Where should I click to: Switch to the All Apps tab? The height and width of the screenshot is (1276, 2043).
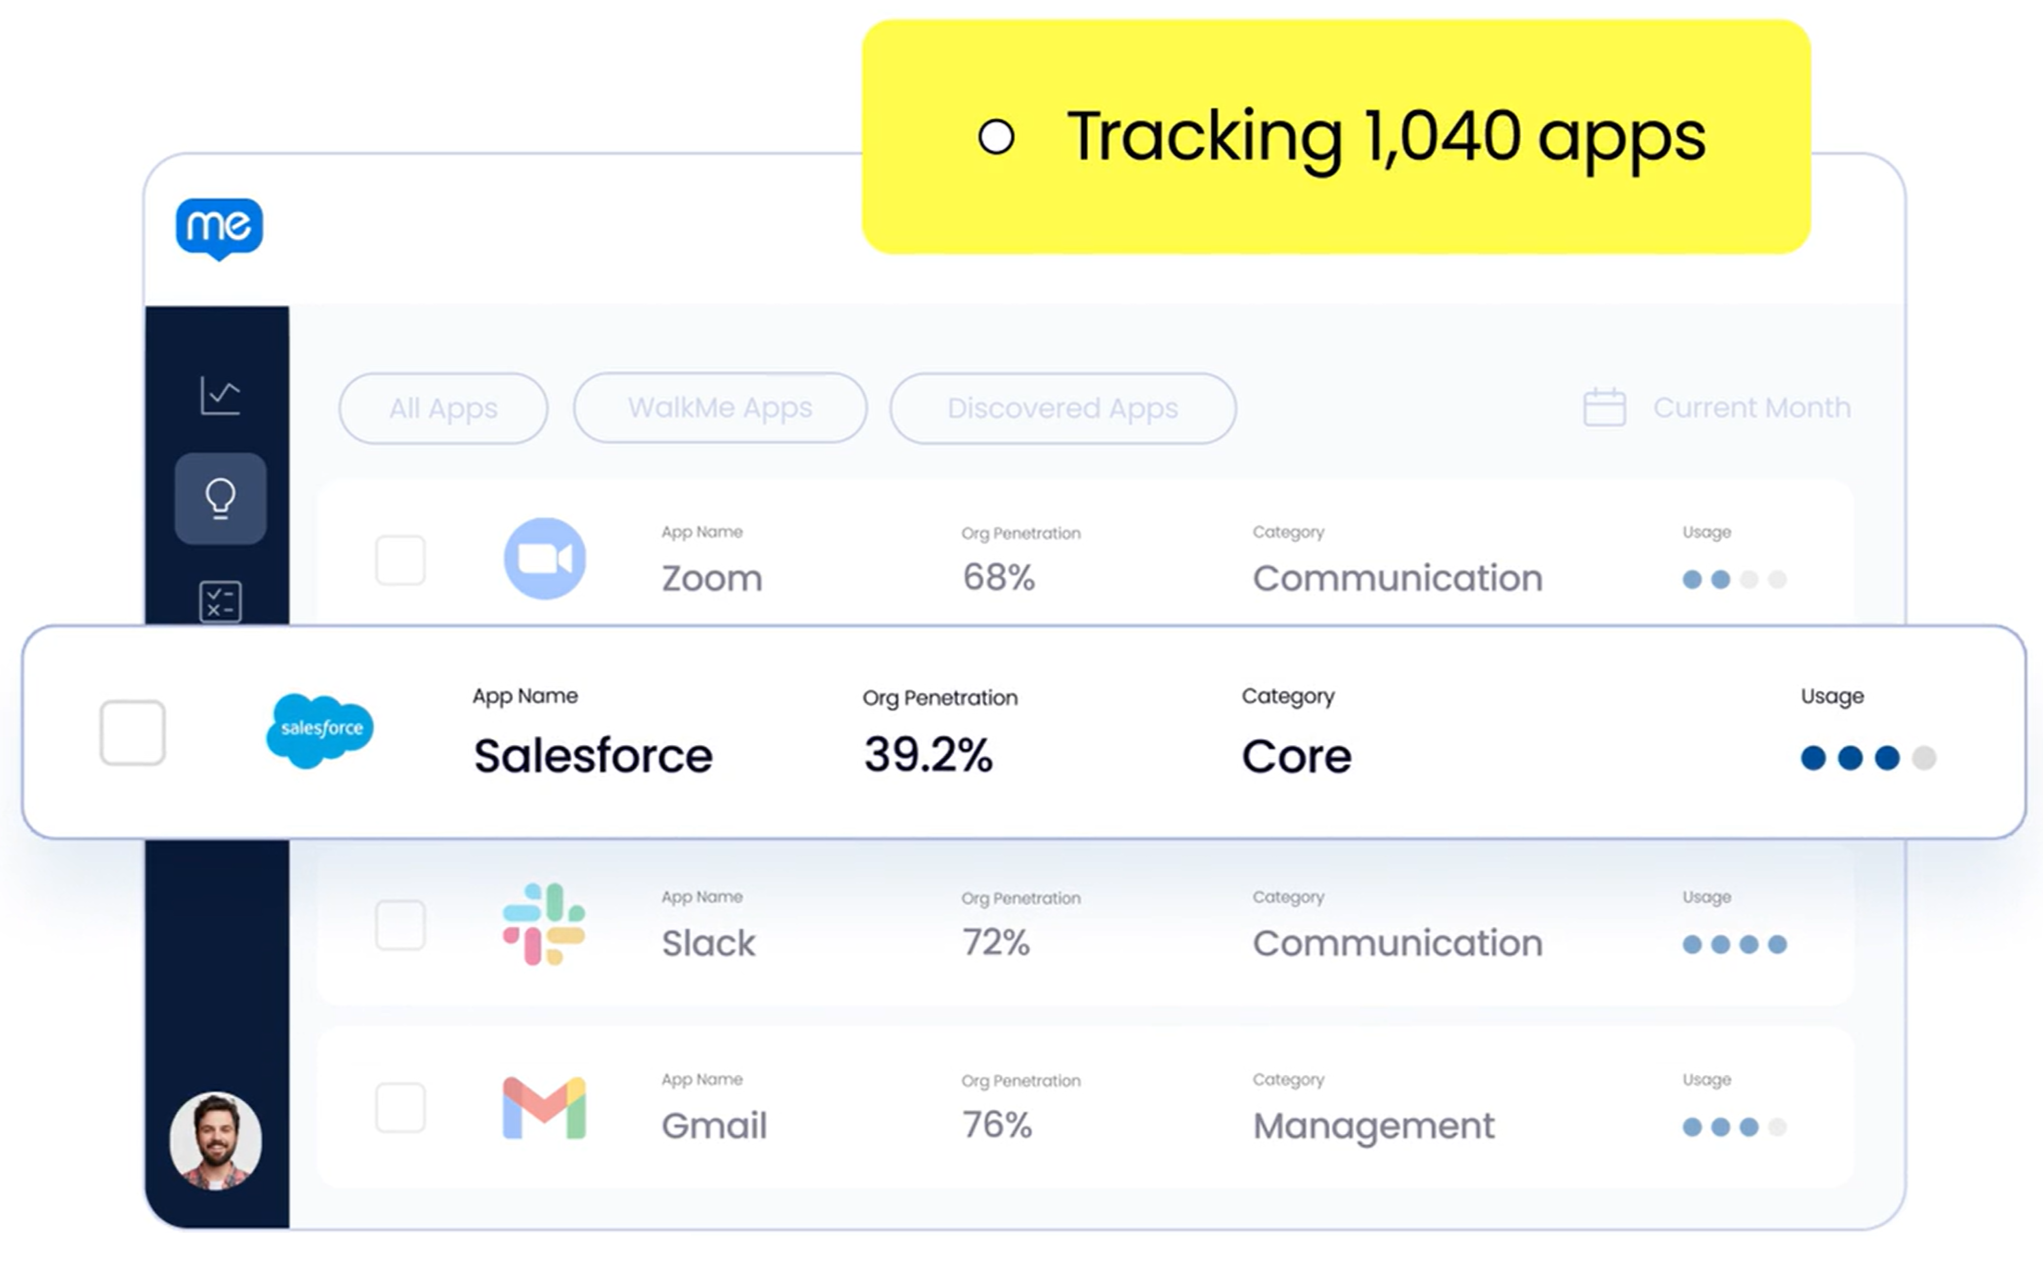point(443,408)
